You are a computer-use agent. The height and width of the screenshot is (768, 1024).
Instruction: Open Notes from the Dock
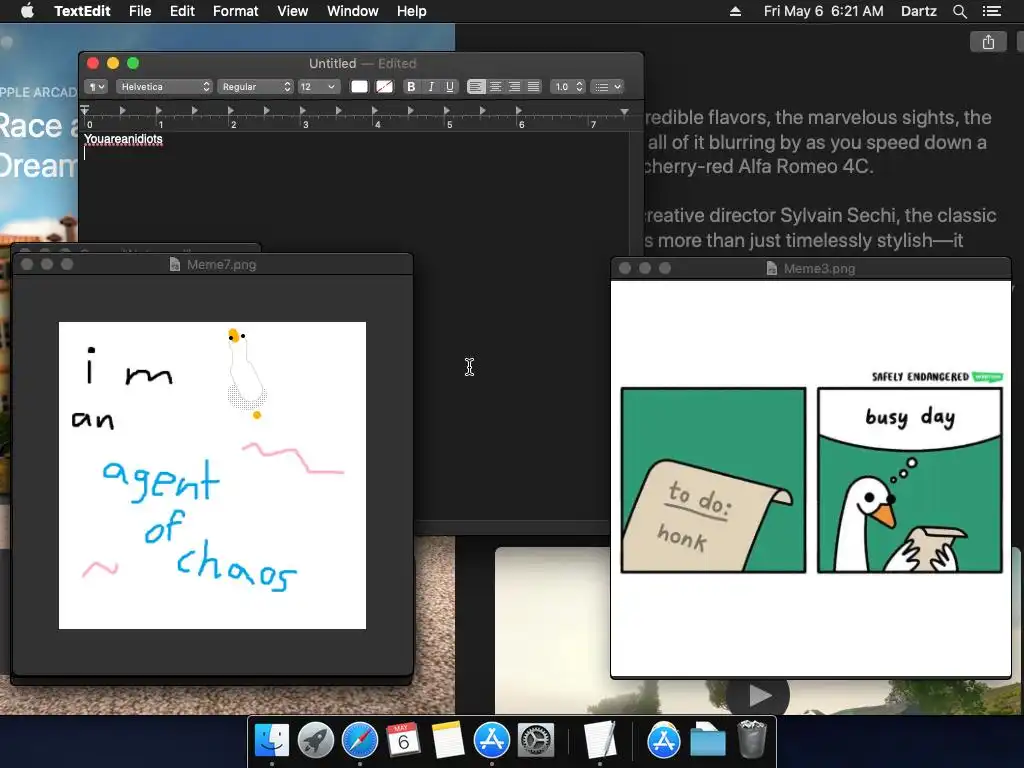tap(447, 740)
